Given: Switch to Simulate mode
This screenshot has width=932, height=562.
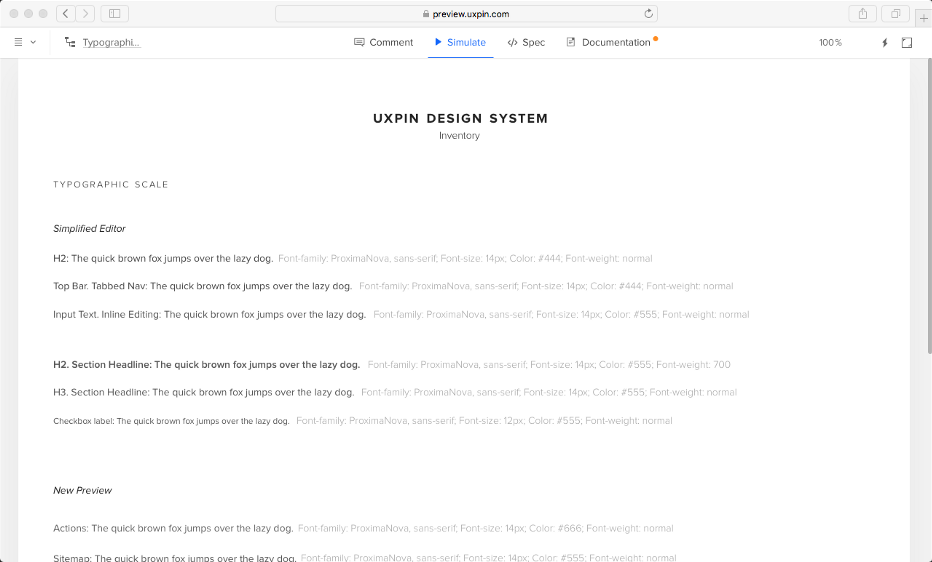Looking at the screenshot, I should point(460,42).
